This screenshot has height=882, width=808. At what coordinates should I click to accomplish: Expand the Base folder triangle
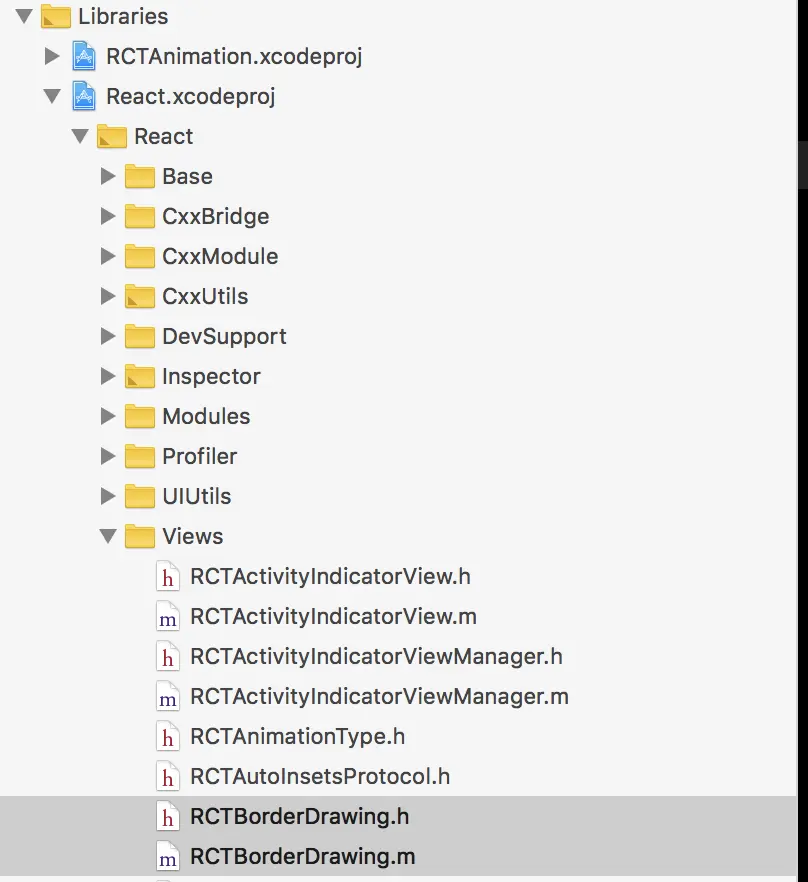108,176
